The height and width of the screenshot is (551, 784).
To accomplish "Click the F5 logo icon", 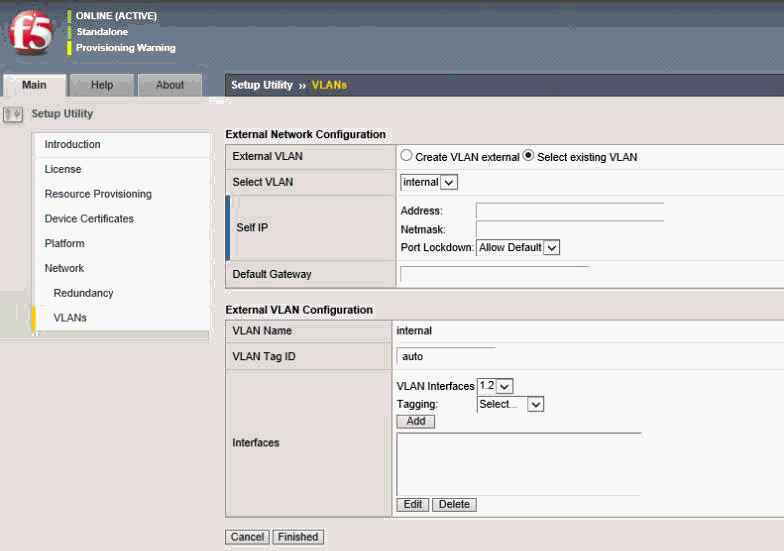I will (30, 34).
